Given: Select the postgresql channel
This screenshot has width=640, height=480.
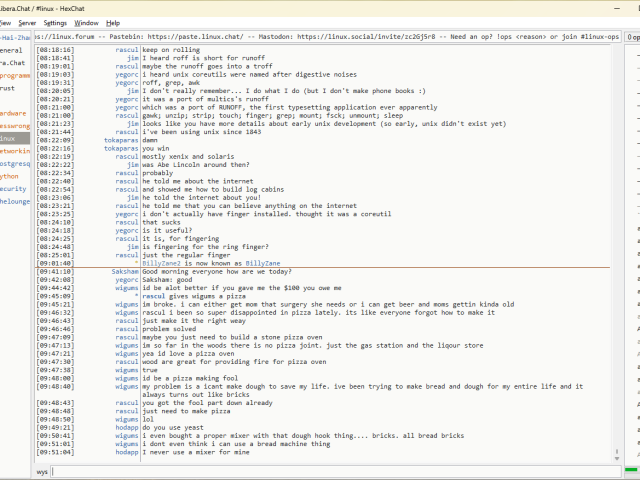Looking at the screenshot, I should pyautogui.click(x=14, y=163).
